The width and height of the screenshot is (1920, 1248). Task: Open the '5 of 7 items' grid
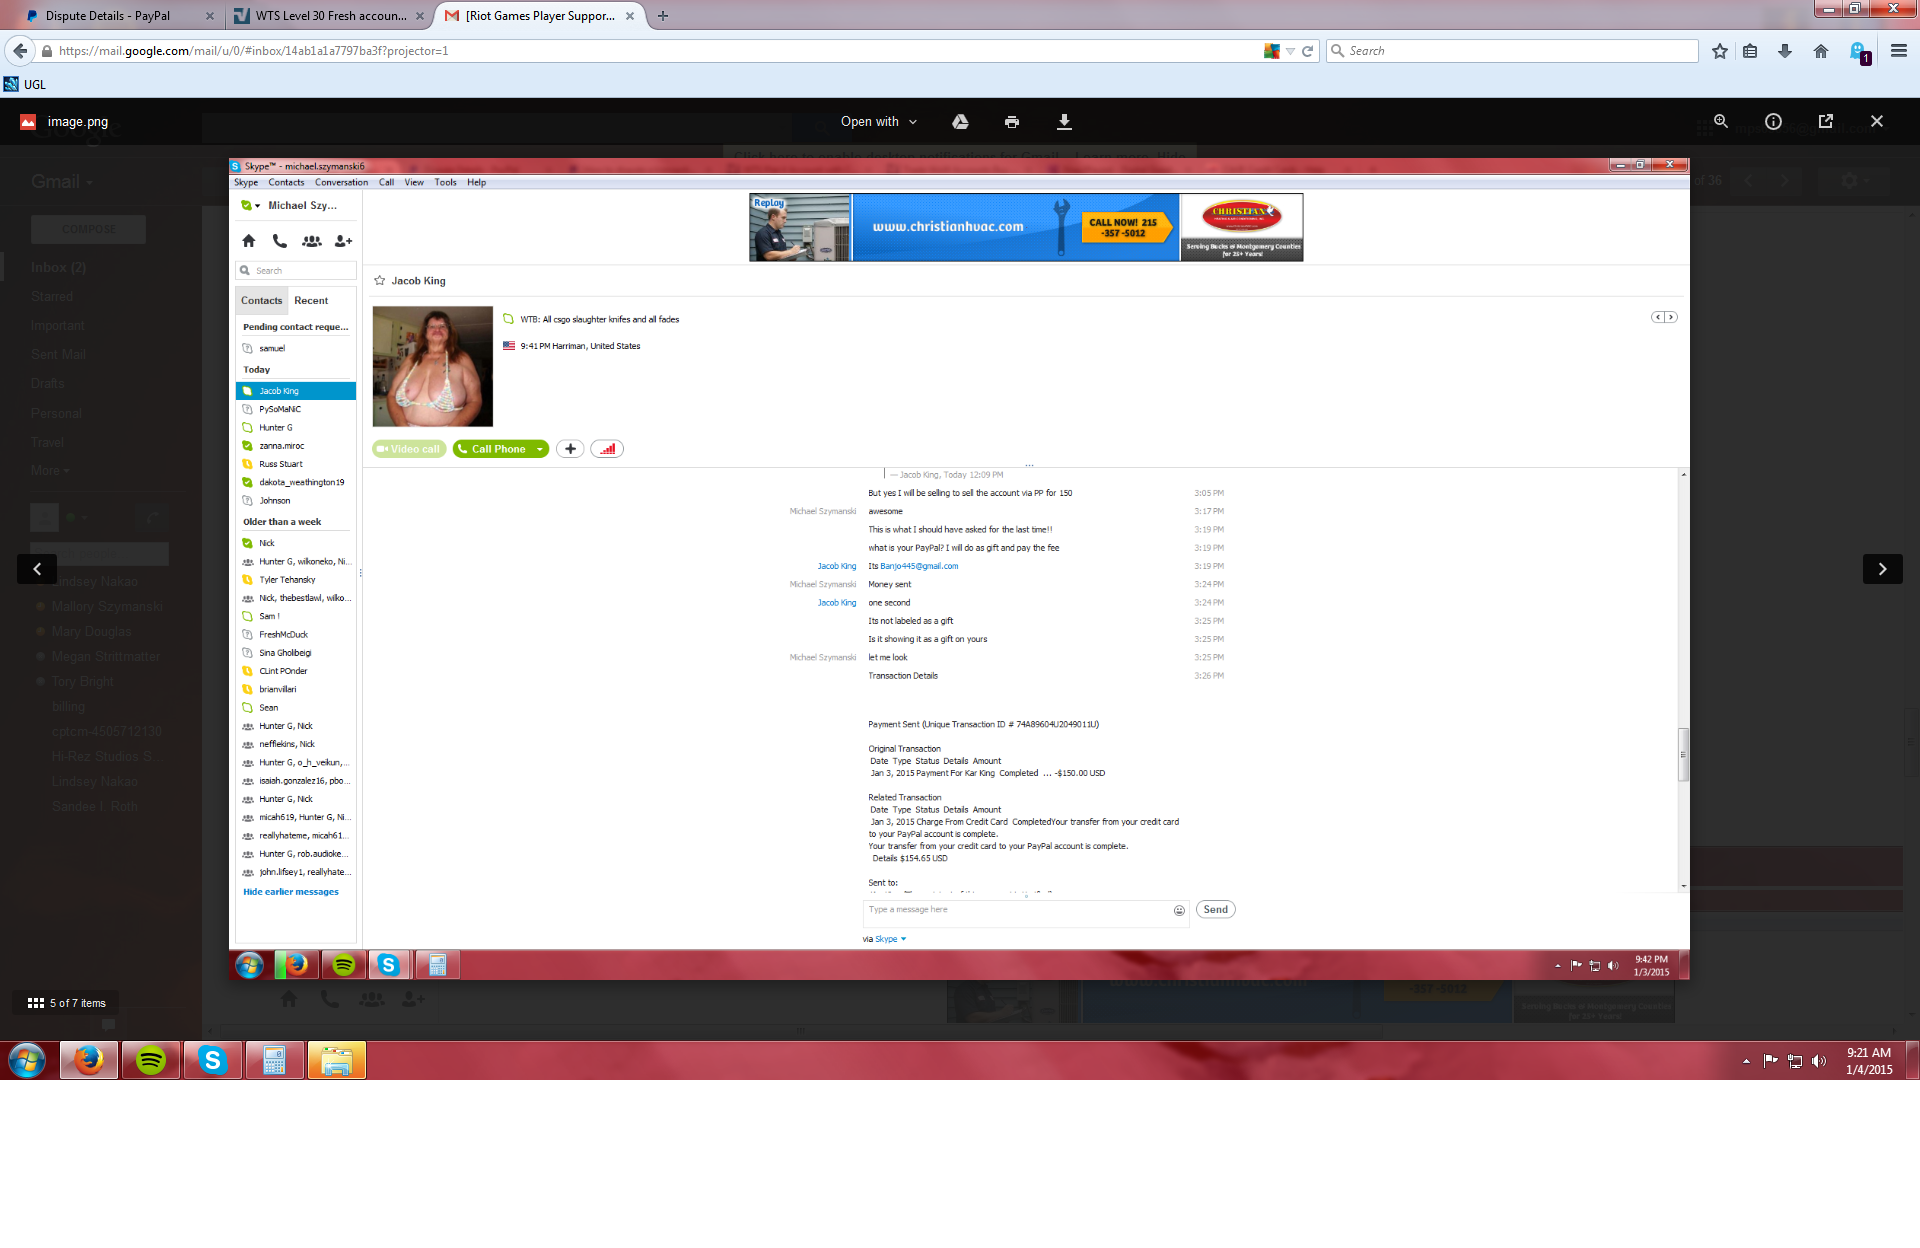(66, 1003)
